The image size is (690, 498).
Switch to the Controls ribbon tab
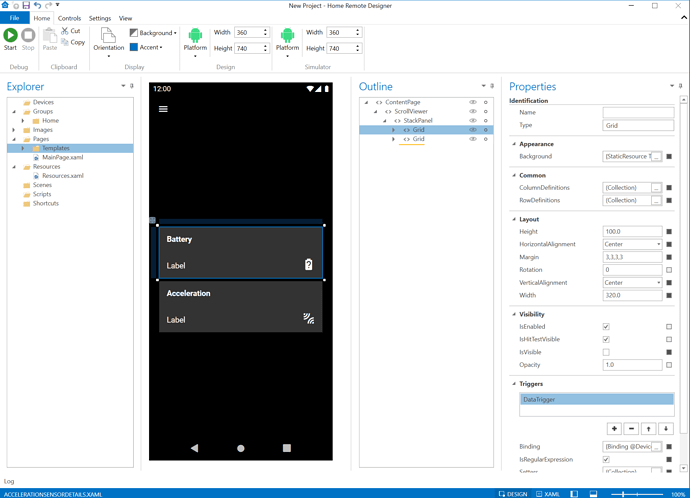point(70,18)
